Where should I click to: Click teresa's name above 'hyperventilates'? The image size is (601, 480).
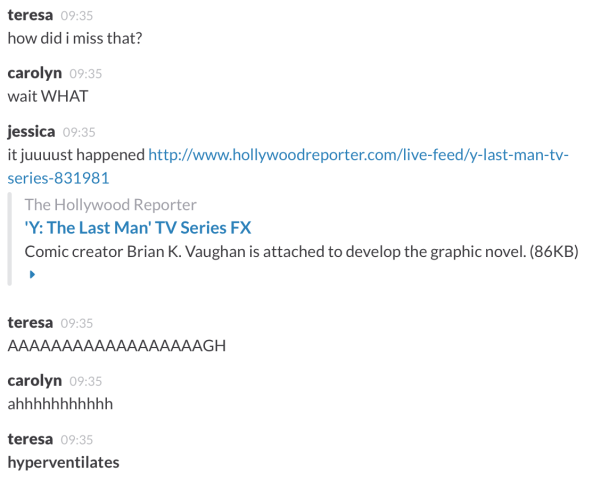(x=30, y=439)
